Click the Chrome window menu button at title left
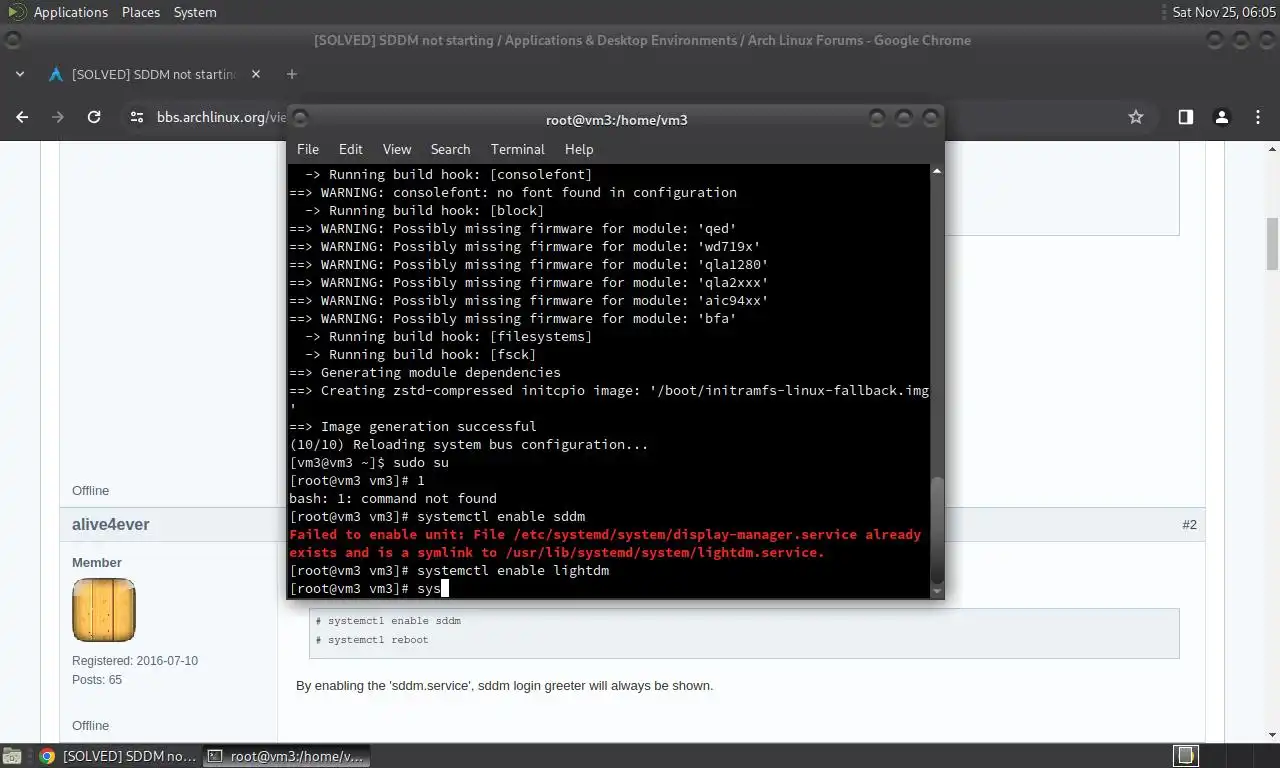 click(x=12, y=41)
